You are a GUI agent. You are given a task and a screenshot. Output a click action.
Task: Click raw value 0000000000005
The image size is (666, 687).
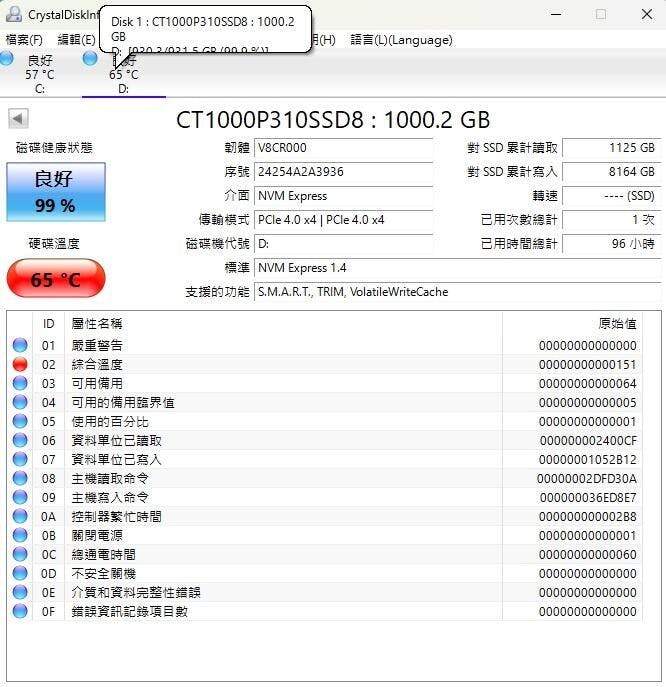[588, 402]
